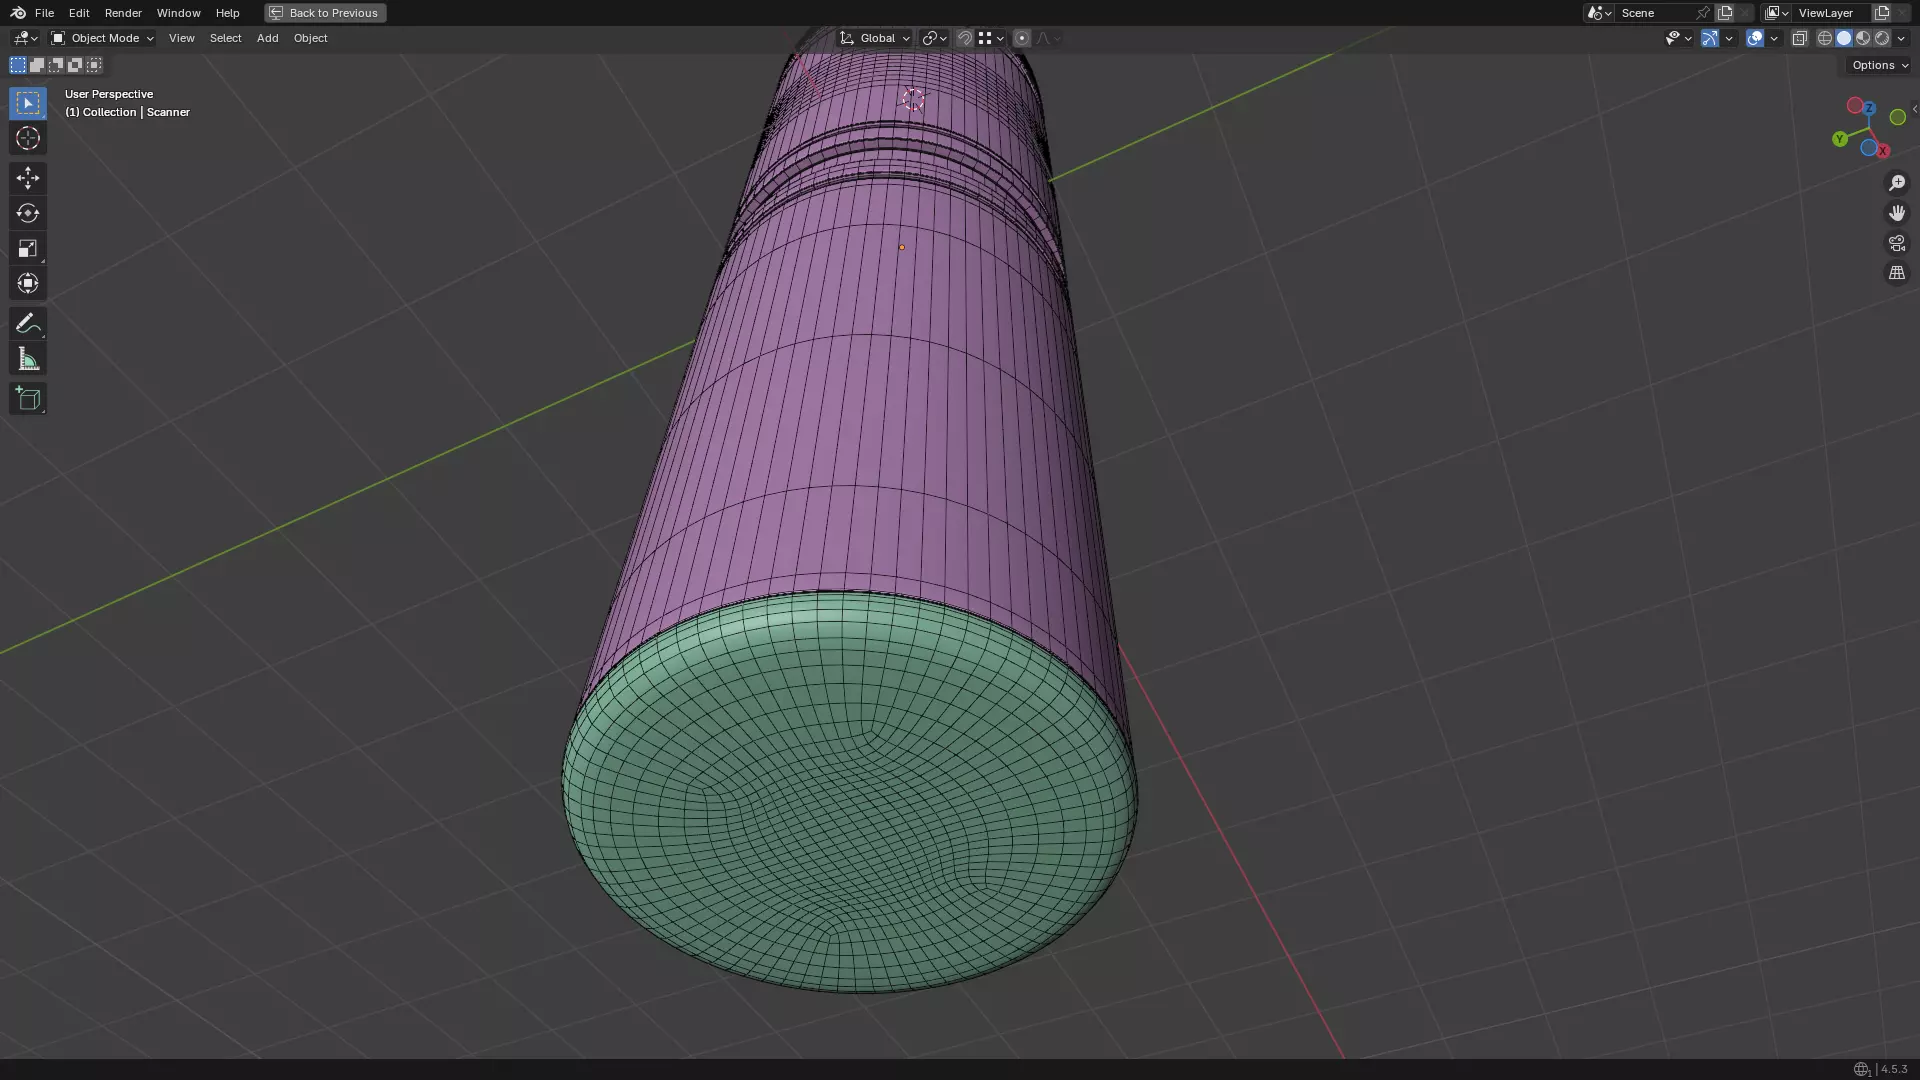Open the Window menu
Viewport: 1920px width, 1080px height.
(x=178, y=13)
